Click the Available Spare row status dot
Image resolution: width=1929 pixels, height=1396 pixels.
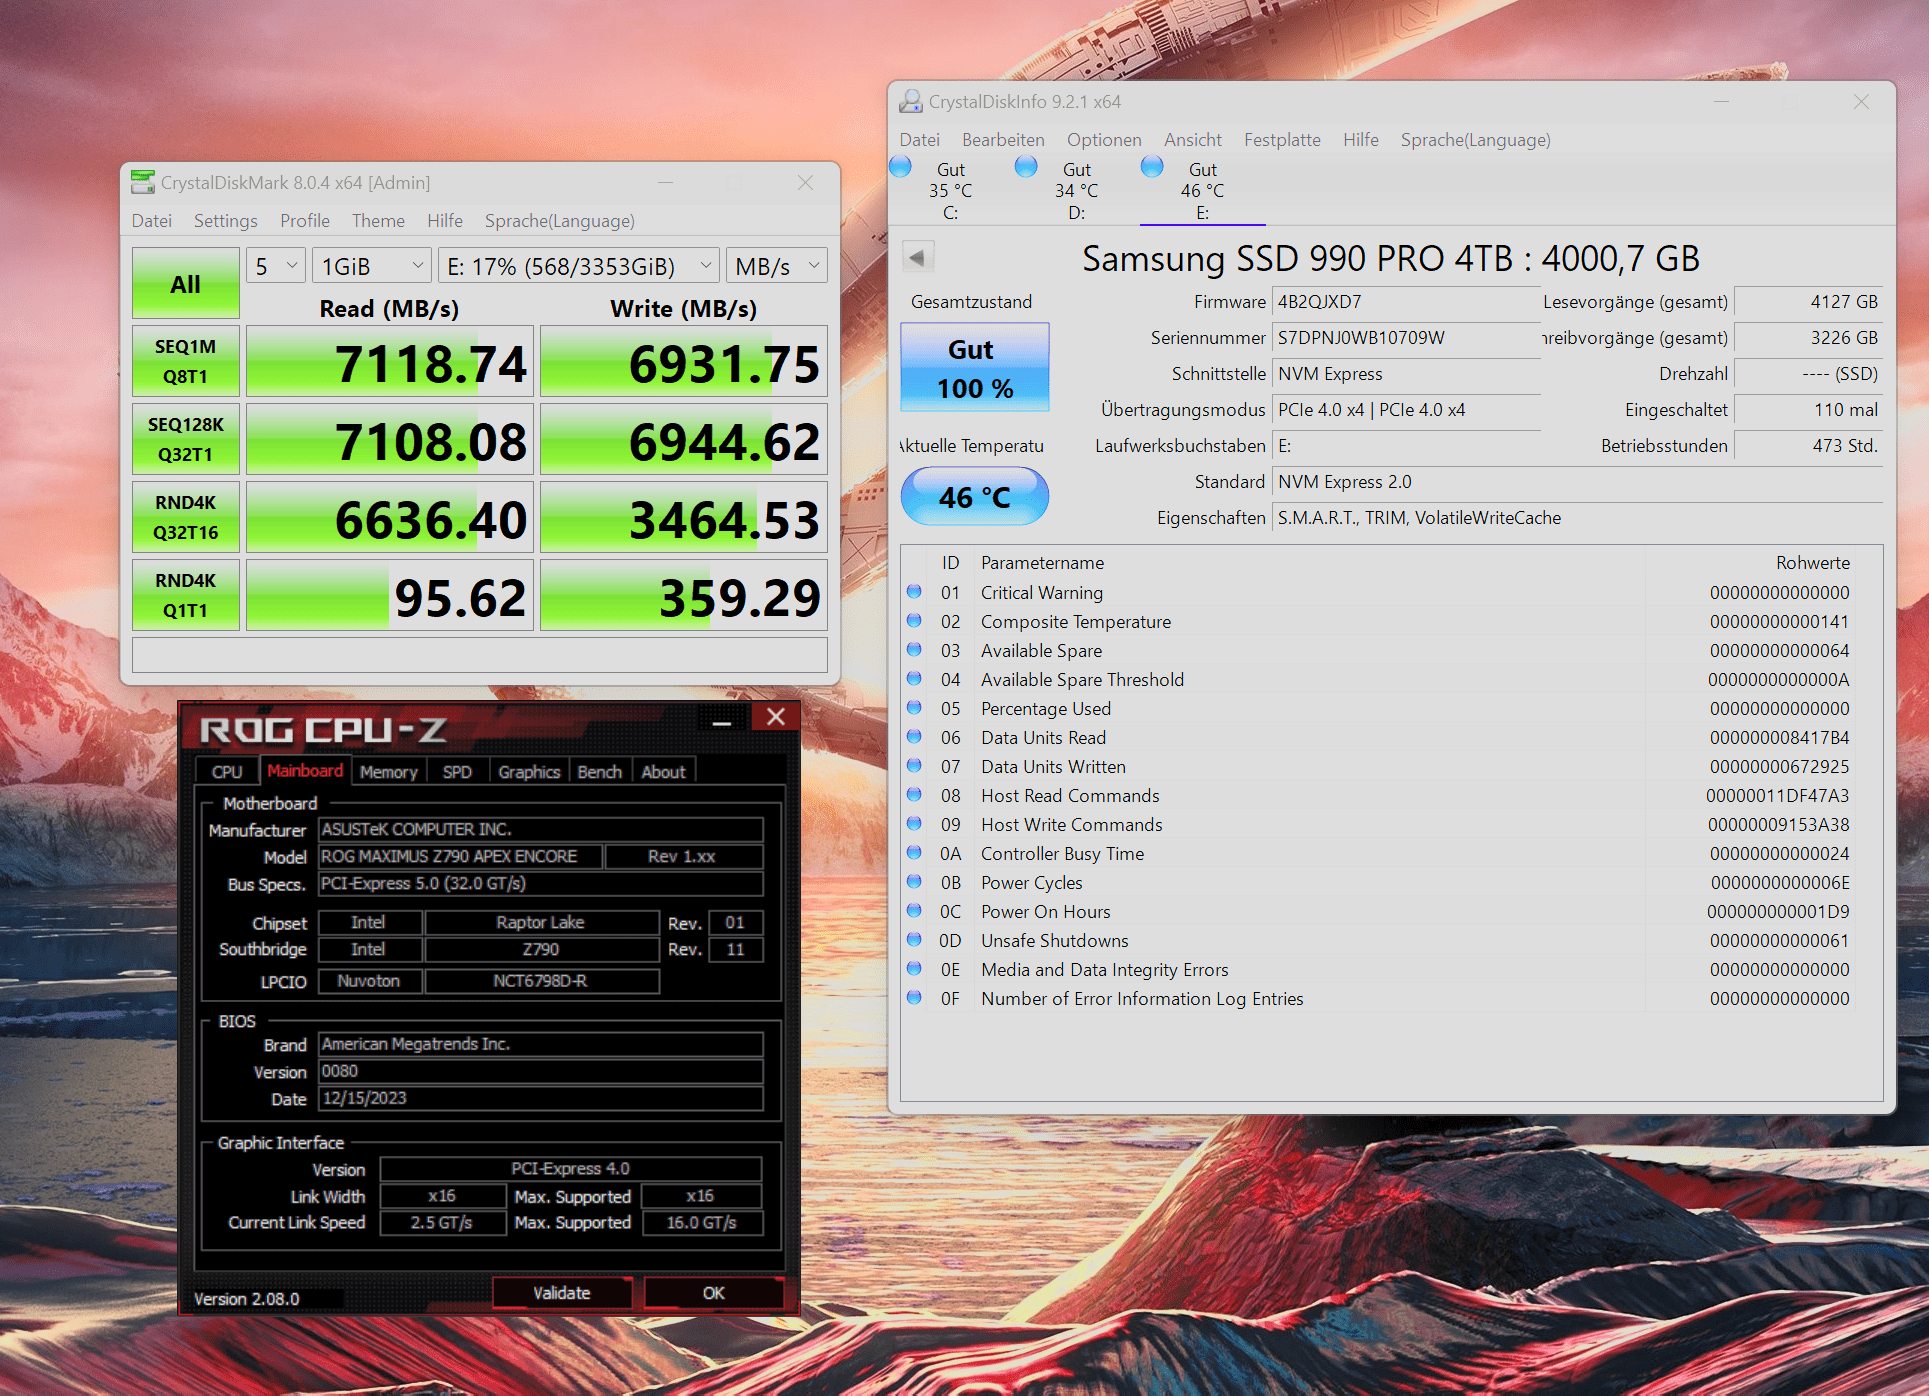pyautogui.click(x=914, y=649)
